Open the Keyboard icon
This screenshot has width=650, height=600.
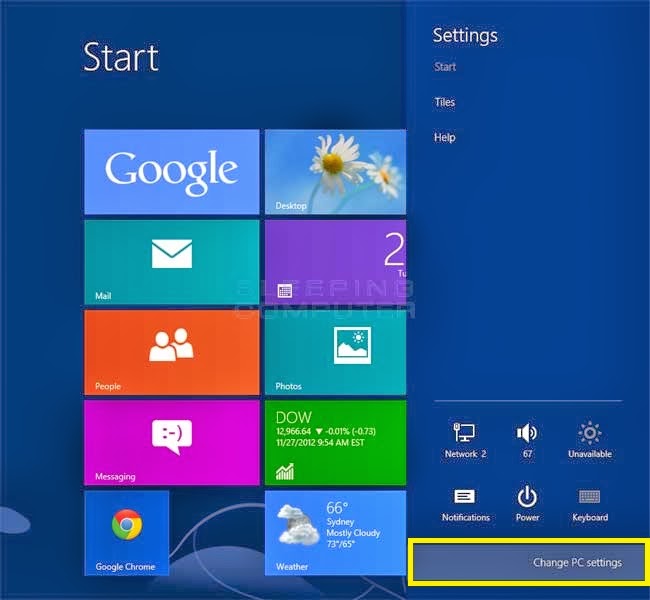590,504
